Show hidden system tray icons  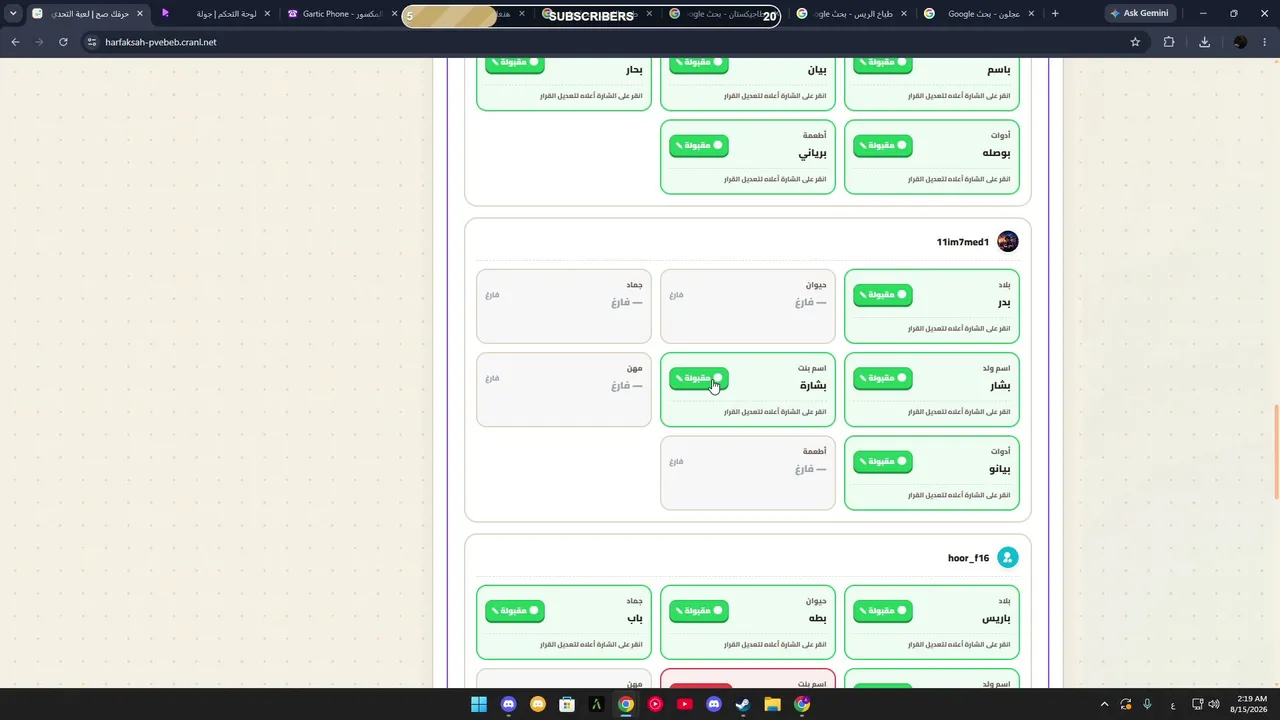point(1104,704)
